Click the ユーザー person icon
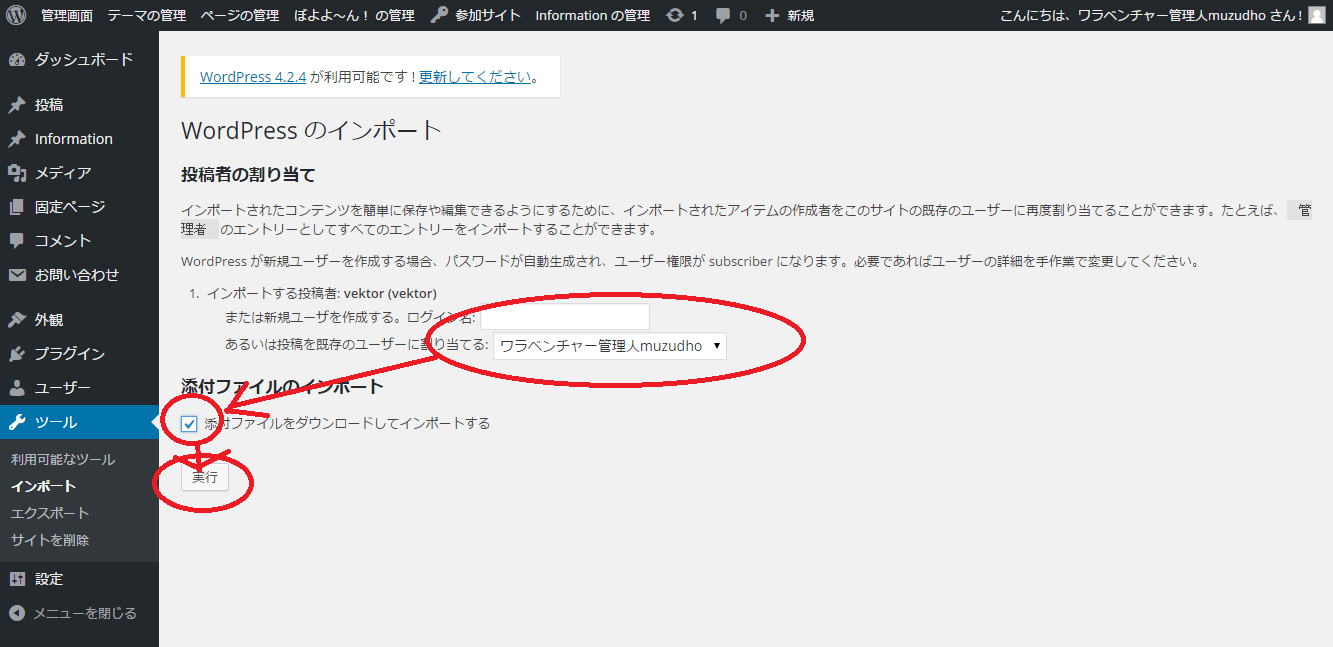The height and width of the screenshot is (647, 1333). (x=16, y=388)
